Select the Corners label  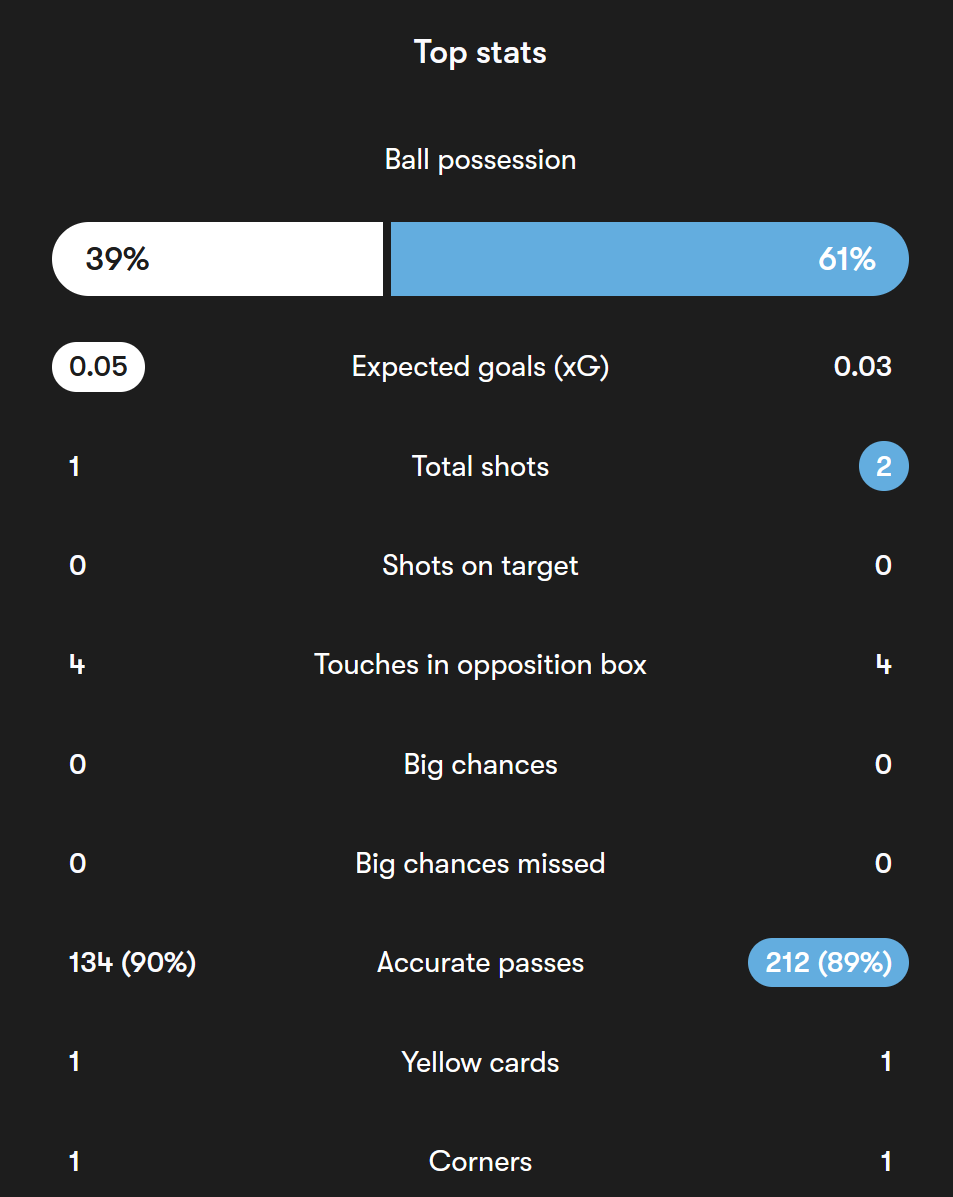pos(480,1161)
